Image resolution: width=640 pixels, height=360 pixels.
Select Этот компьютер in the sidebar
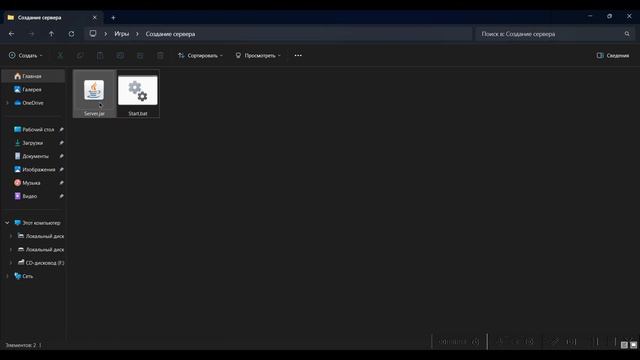[38, 223]
